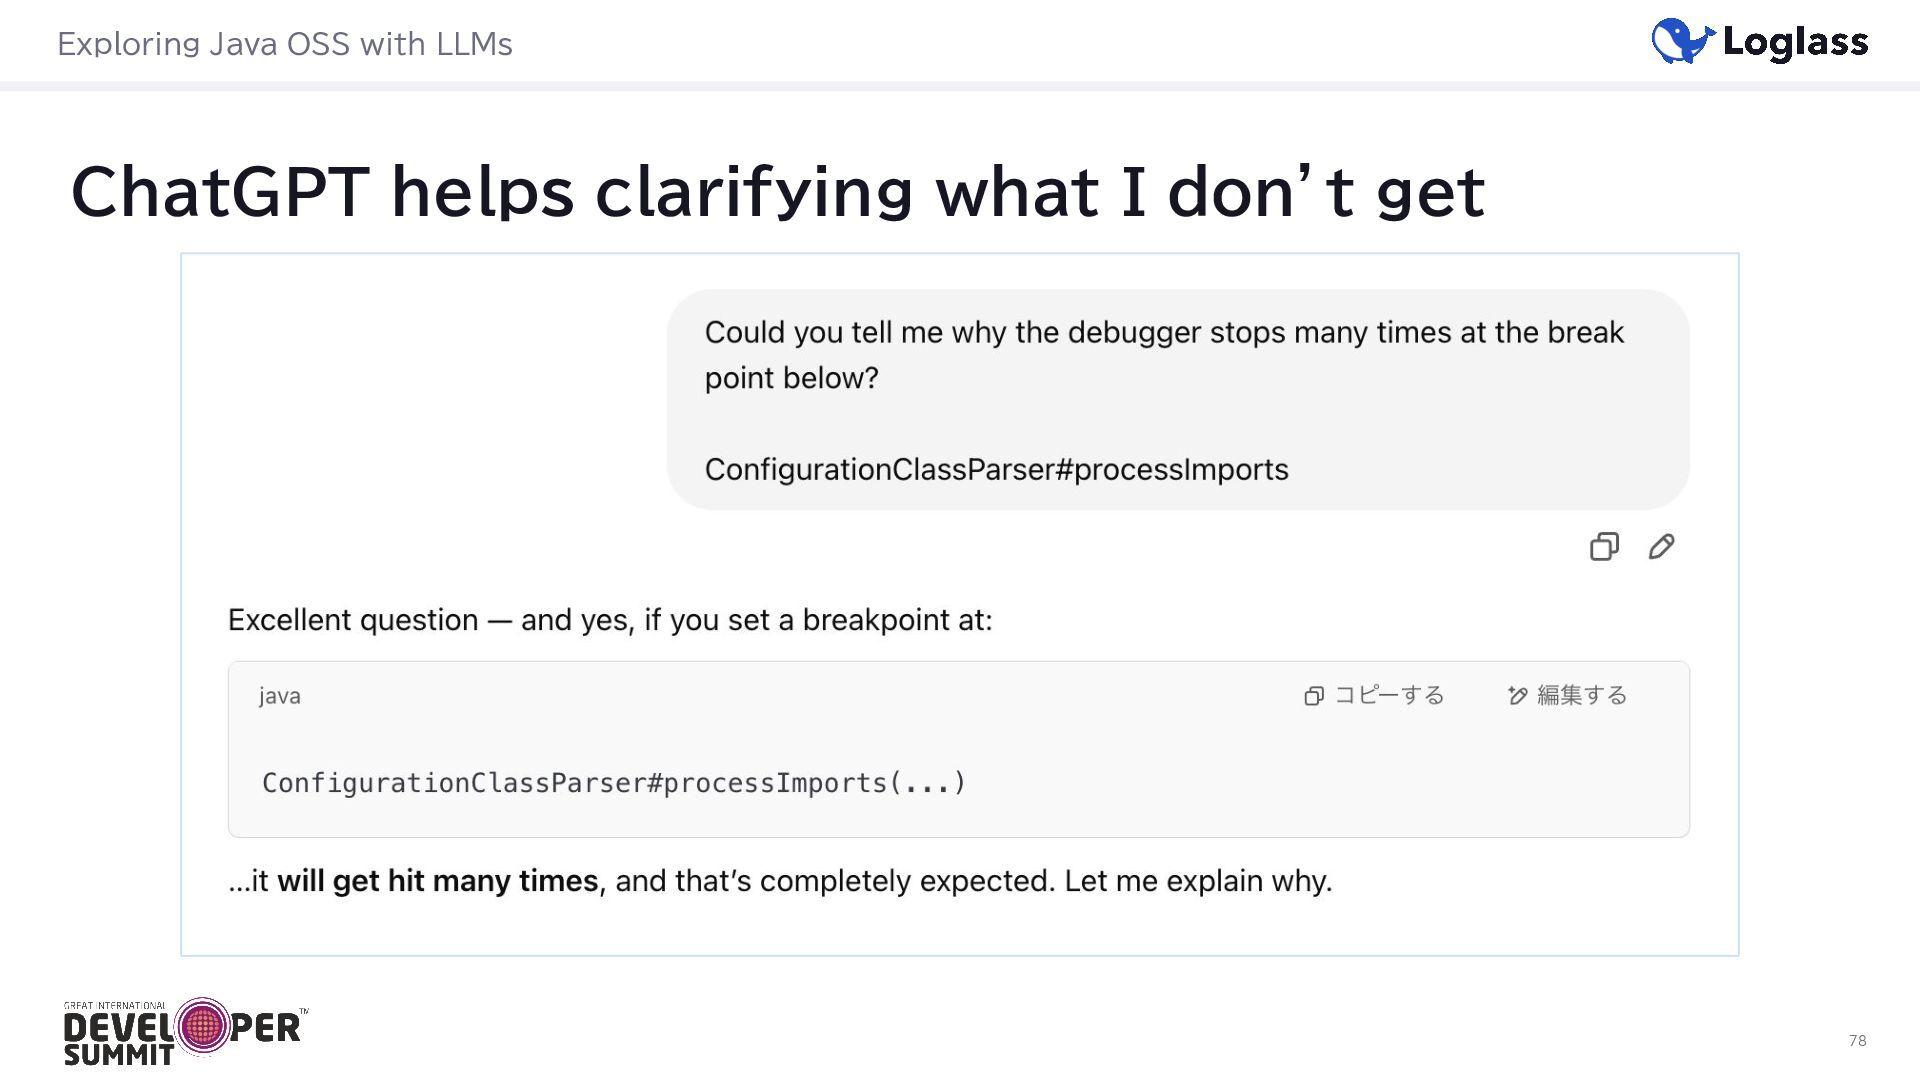The height and width of the screenshot is (1080, 1920).
Task: Click the header text Exploring Java OSS with LLMs
Action: (285, 44)
